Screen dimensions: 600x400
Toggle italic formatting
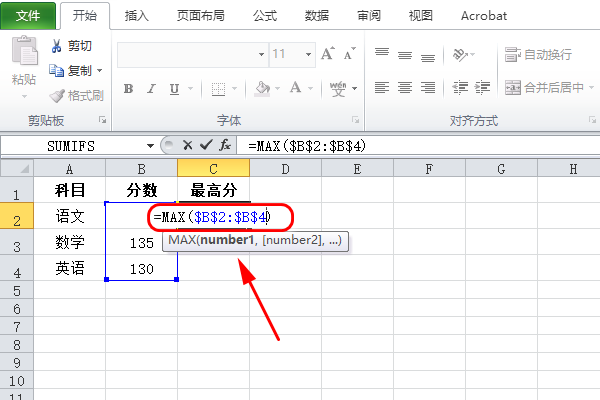tap(152, 89)
